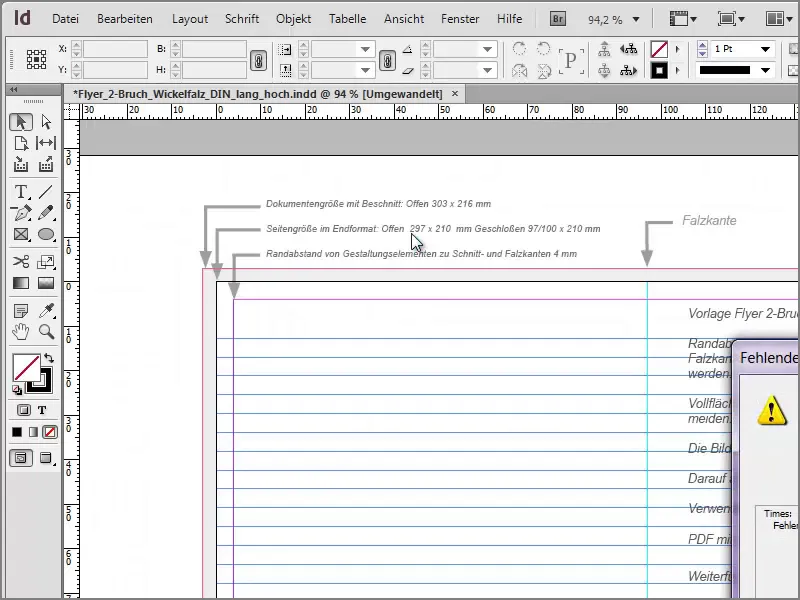Toggle constrain proportions for width and height
This screenshot has height=600, width=800.
257,59
